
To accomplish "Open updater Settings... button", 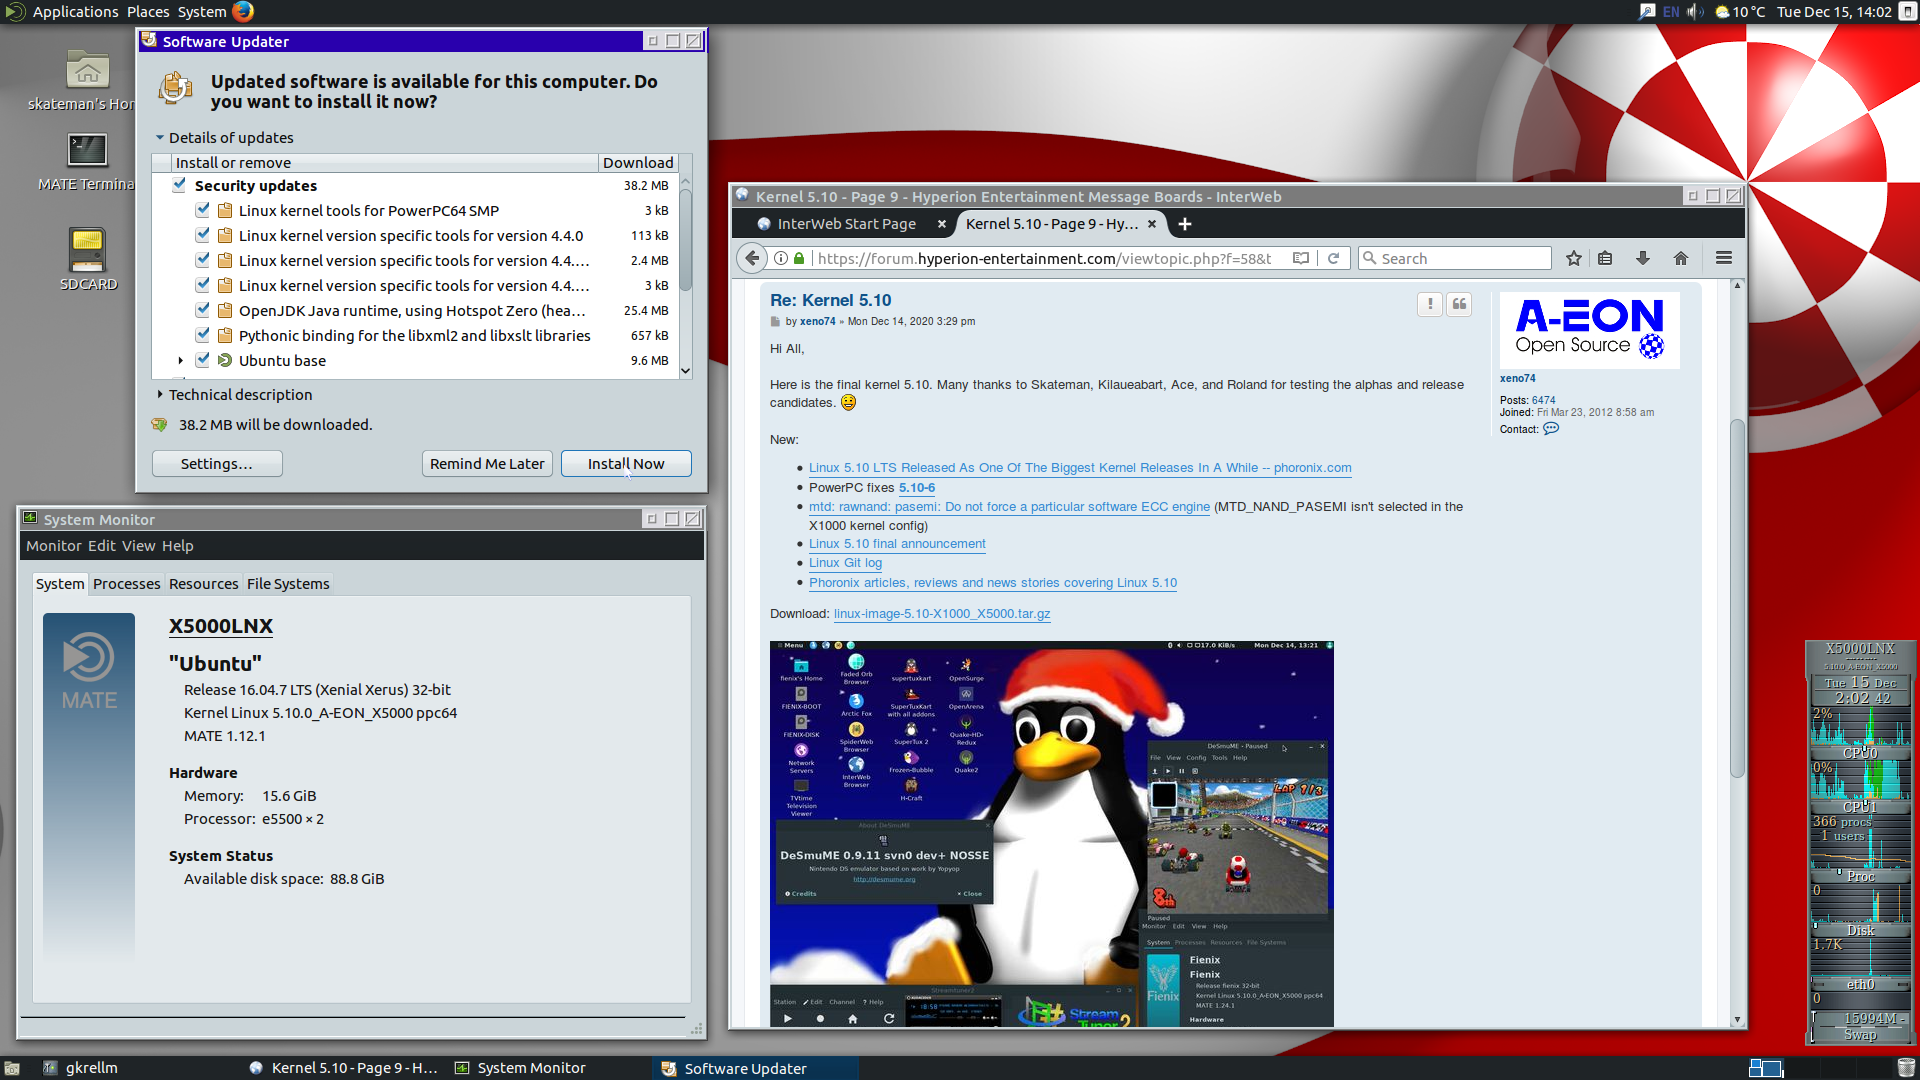I will coord(217,464).
